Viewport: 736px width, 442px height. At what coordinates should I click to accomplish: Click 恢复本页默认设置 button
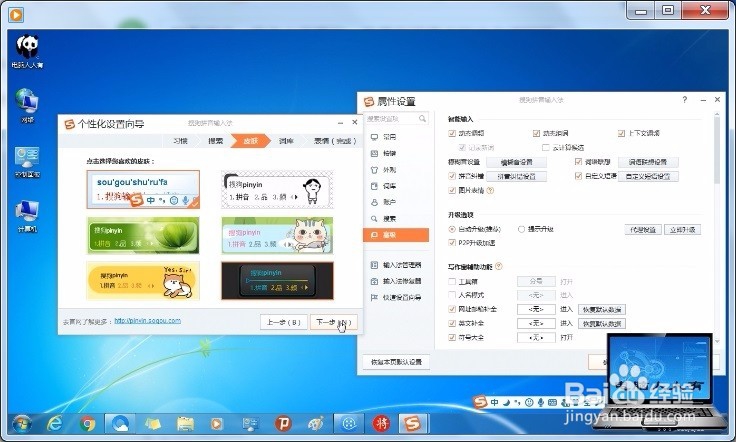click(396, 362)
